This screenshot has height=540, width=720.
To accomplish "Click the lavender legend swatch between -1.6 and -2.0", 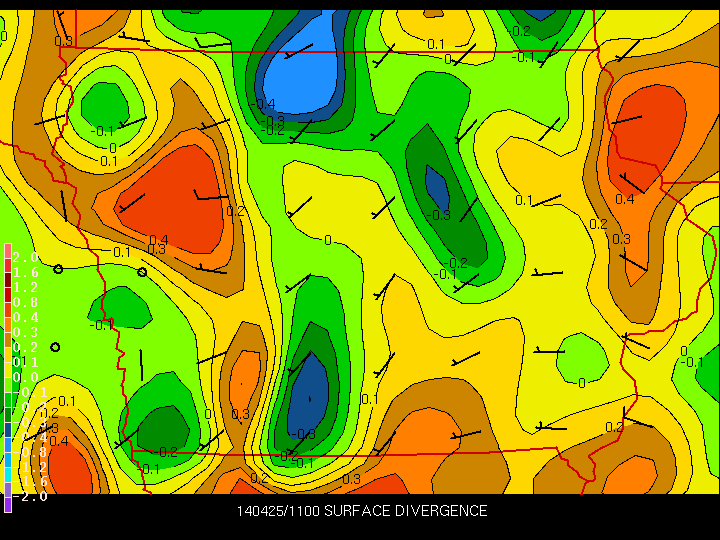I will coord(8,489).
